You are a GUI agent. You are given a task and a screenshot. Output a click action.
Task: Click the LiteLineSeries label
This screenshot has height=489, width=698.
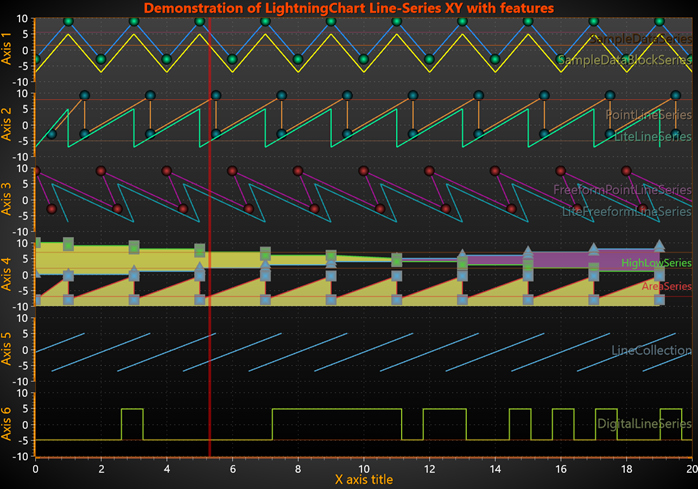(653, 136)
